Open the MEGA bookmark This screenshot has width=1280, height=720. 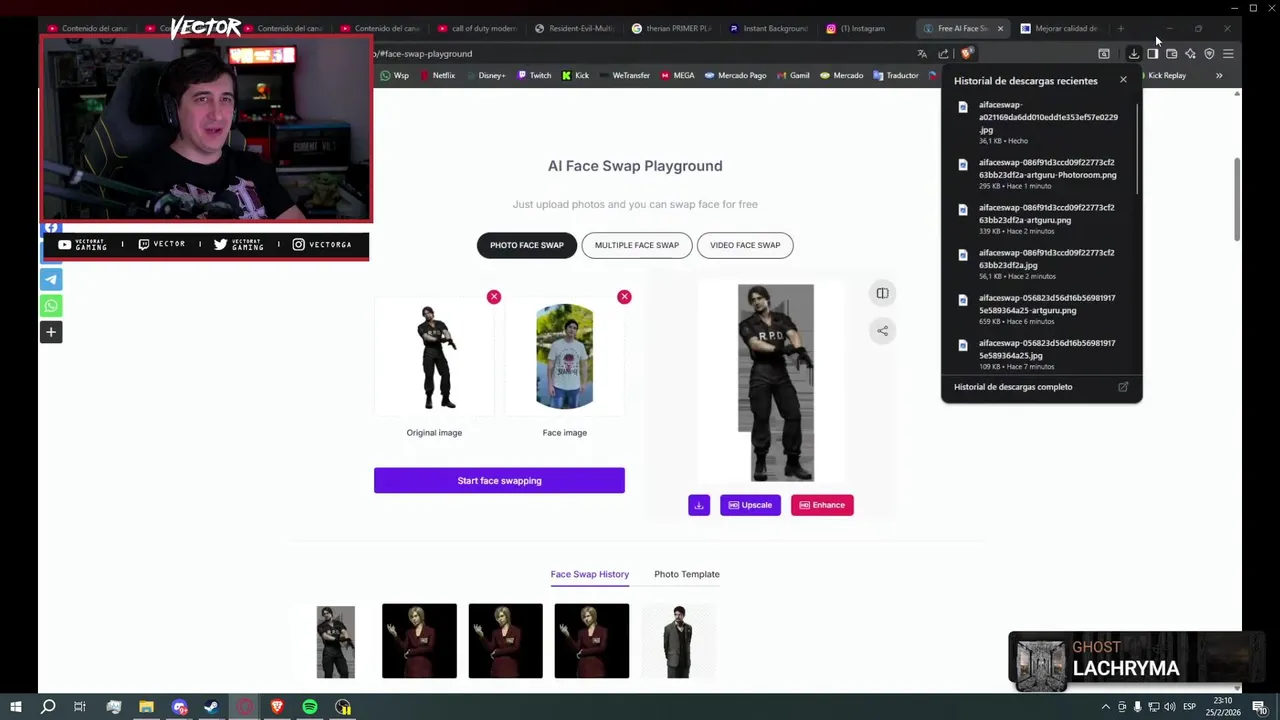[677, 76]
